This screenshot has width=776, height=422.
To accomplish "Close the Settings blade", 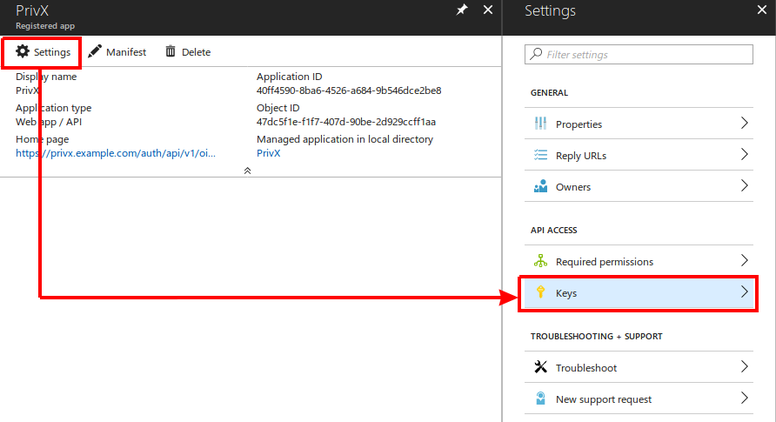I will point(762,10).
